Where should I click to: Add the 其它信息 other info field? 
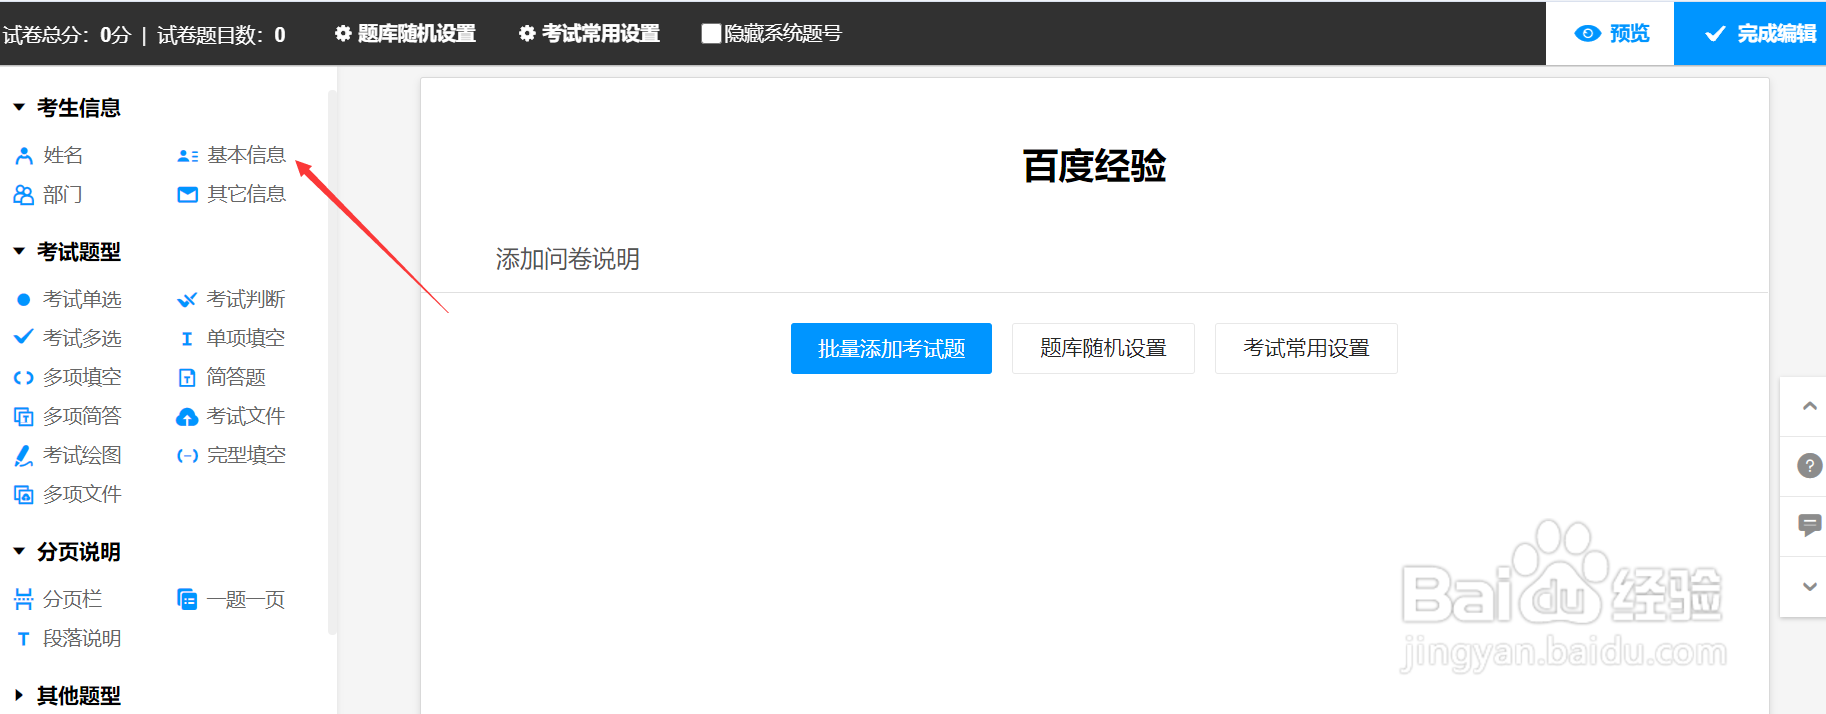coord(232,194)
